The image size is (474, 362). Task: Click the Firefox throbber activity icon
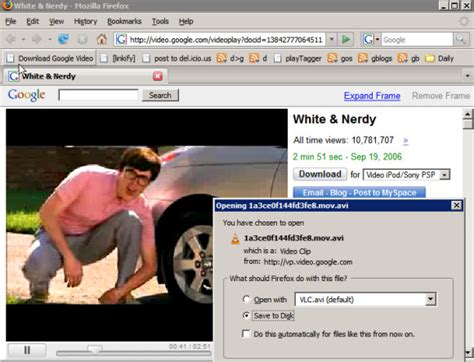coord(464,21)
